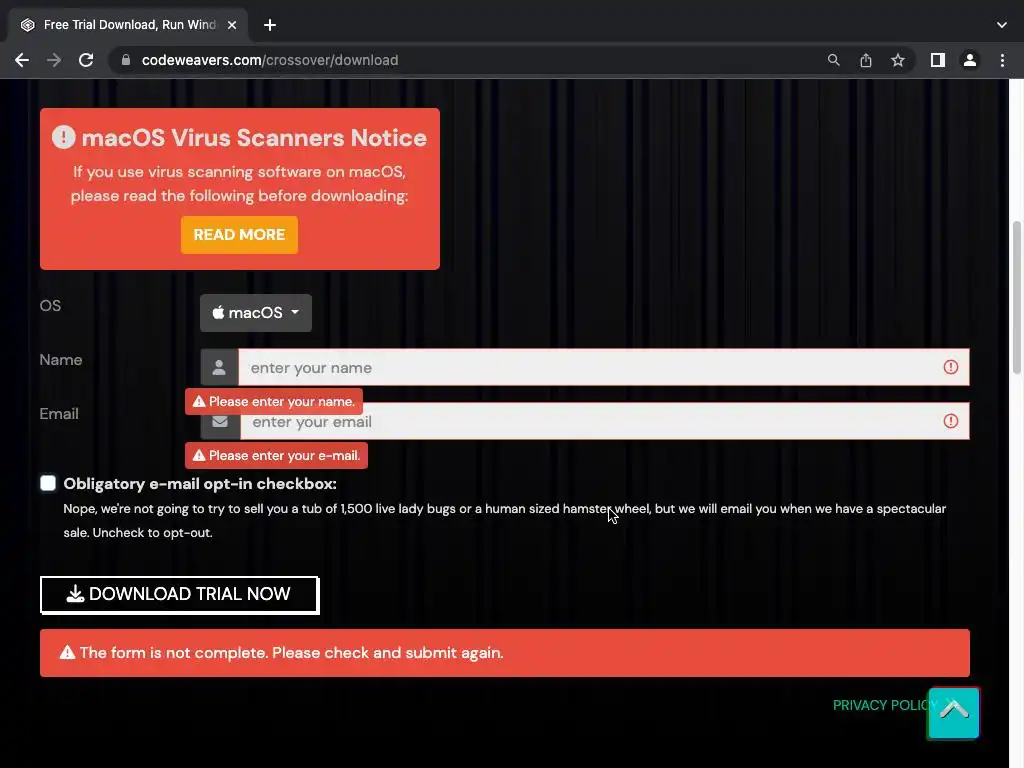Select the Free Trial Download tab
1024x768 pixels.
point(129,25)
